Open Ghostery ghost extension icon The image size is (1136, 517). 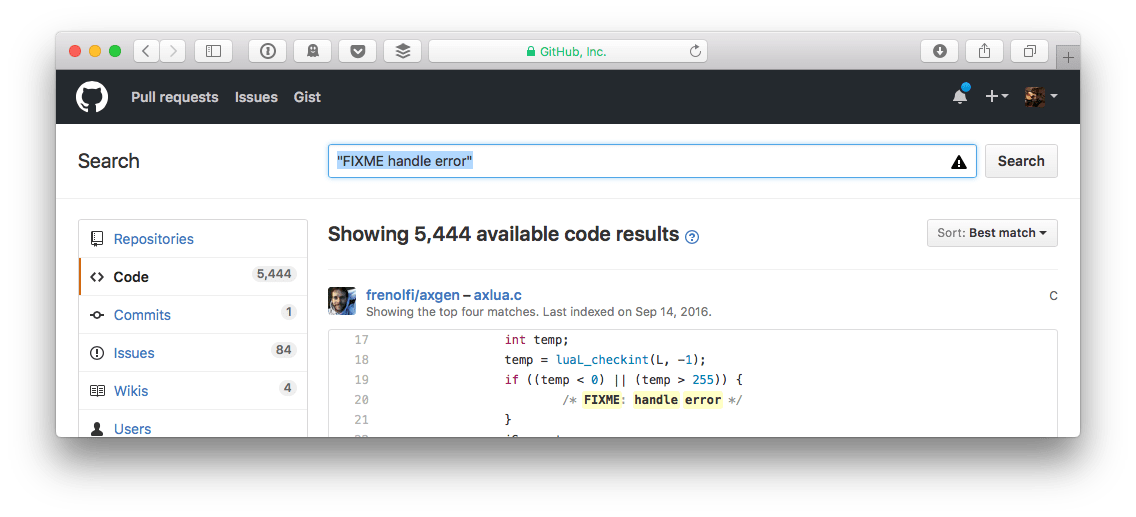pos(313,51)
